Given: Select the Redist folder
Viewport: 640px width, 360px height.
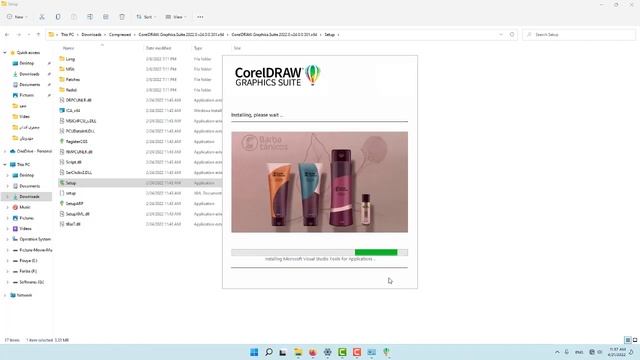Looking at the screenshot, I should point(71,90).
